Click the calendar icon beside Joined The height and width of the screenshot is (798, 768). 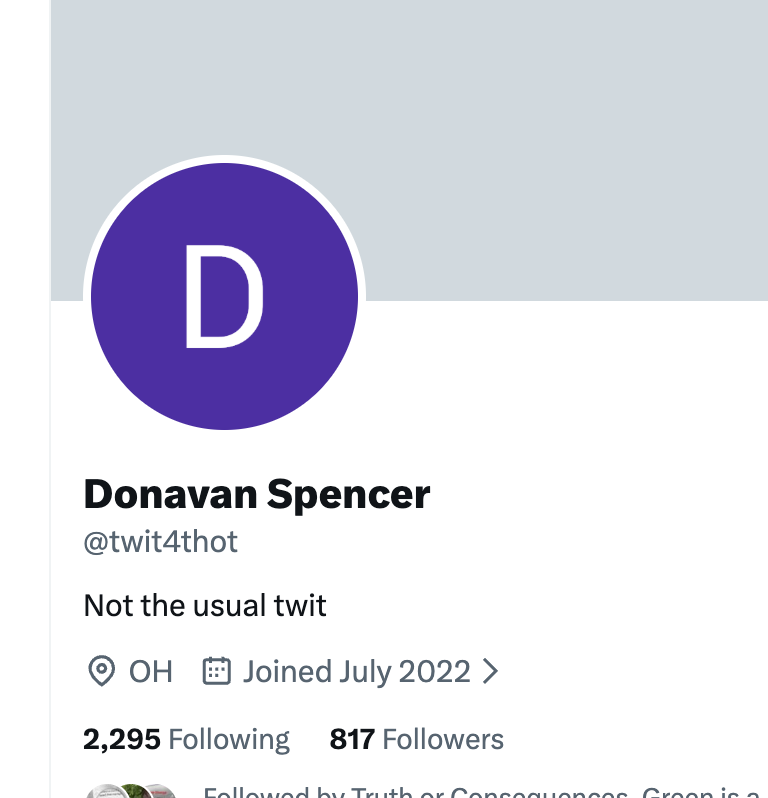coord(217,671)
